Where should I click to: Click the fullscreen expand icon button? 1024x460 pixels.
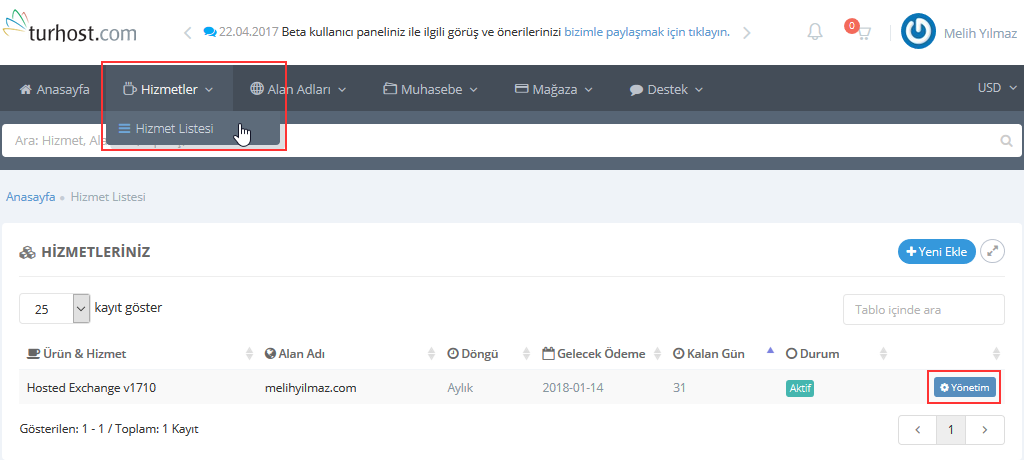pos(992,252)
